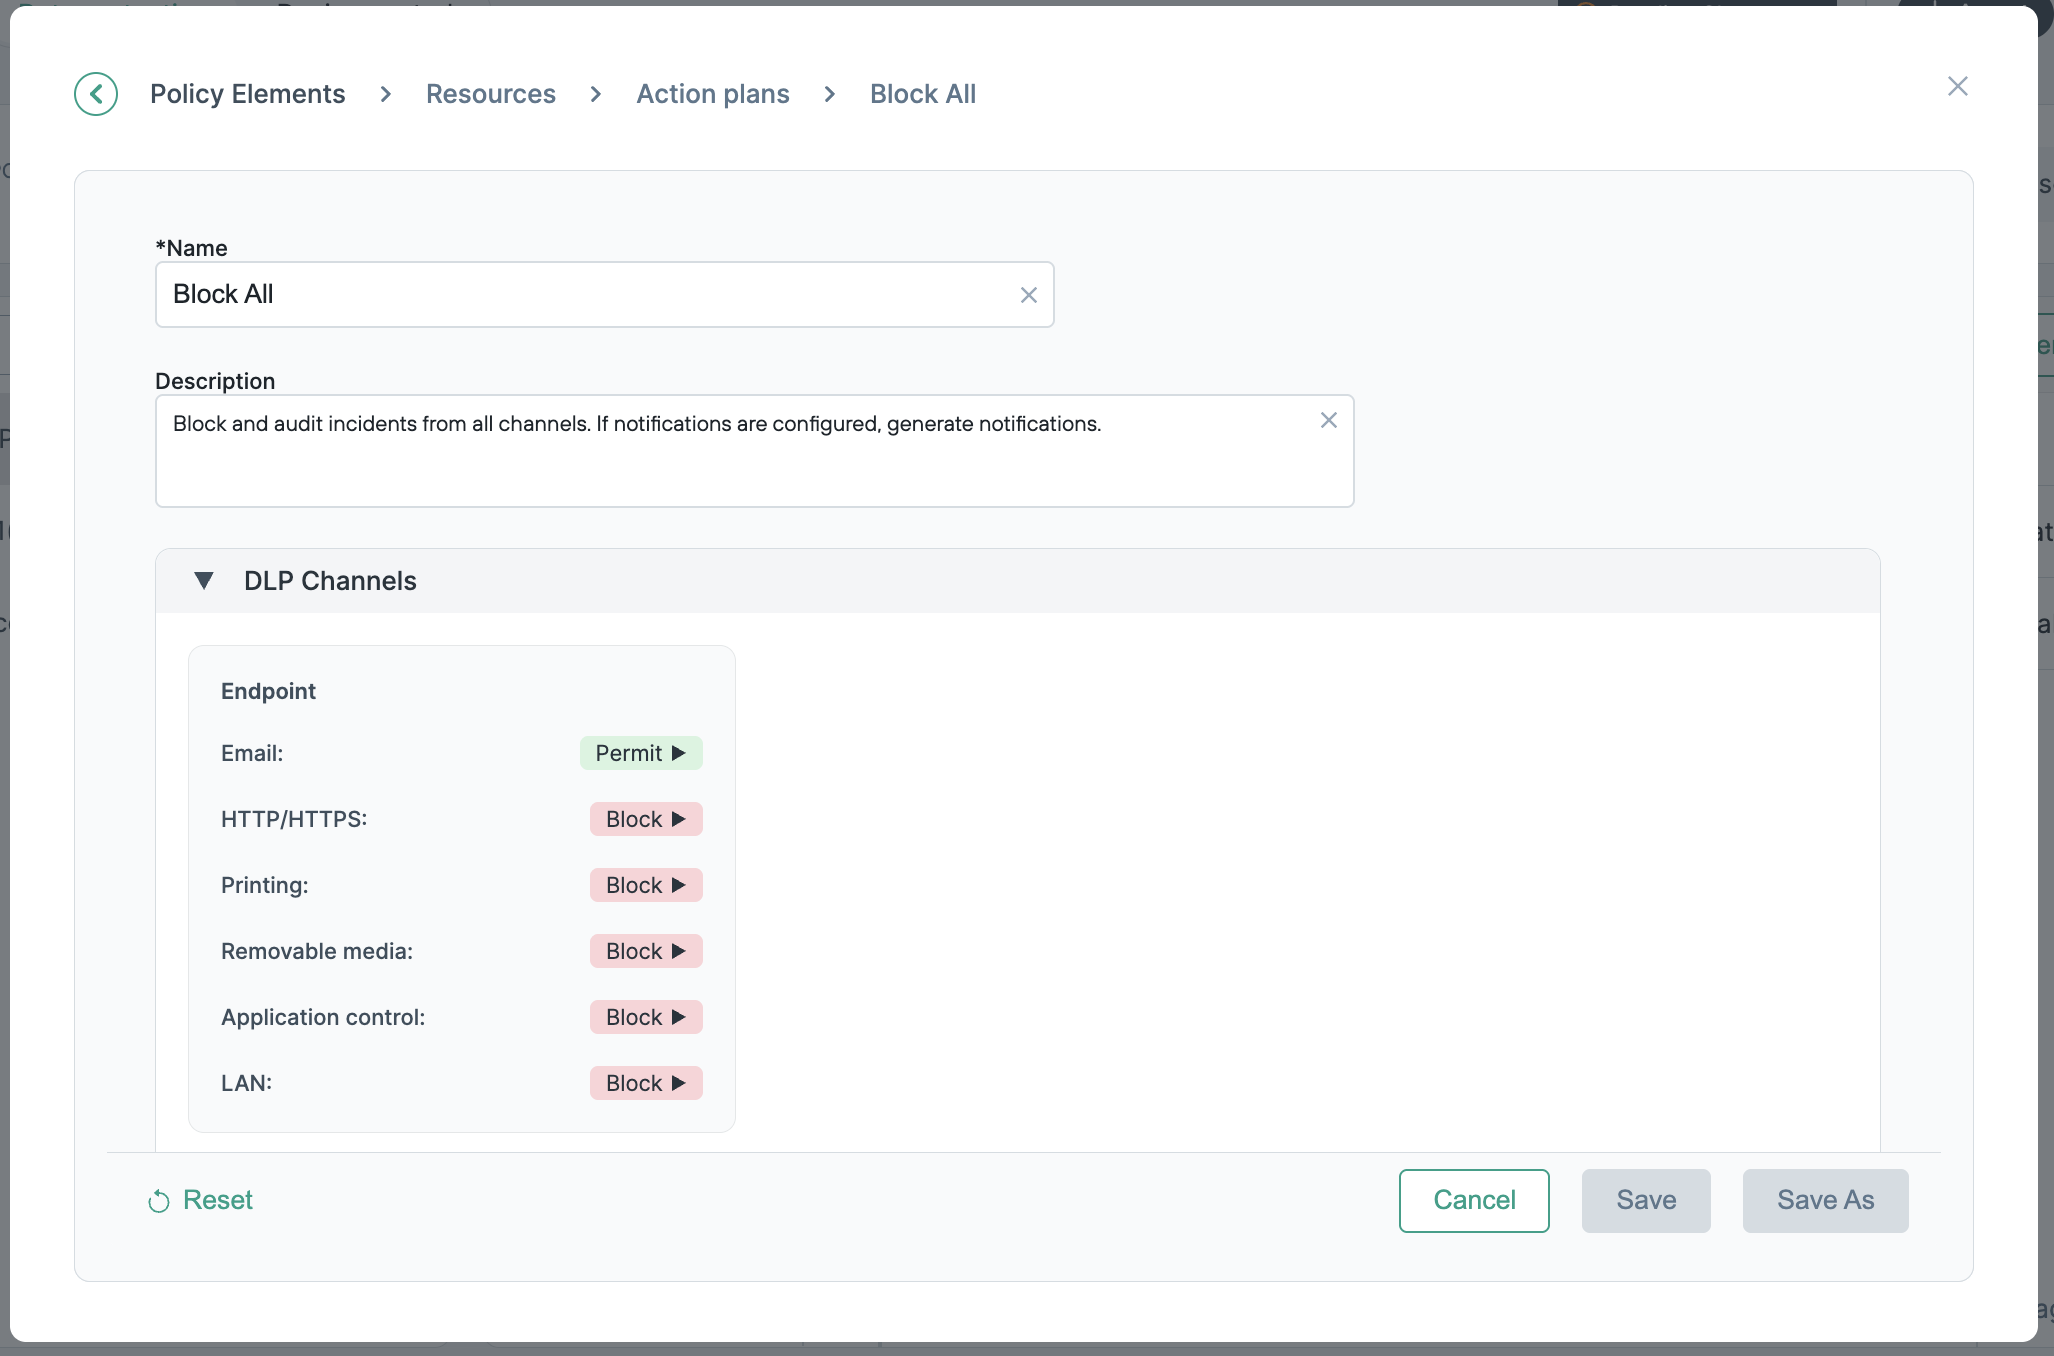The height and width of the screenshot is (1356, 2054).
Task: Open the LAN Block action dropdown
Action: [646, 1083]
